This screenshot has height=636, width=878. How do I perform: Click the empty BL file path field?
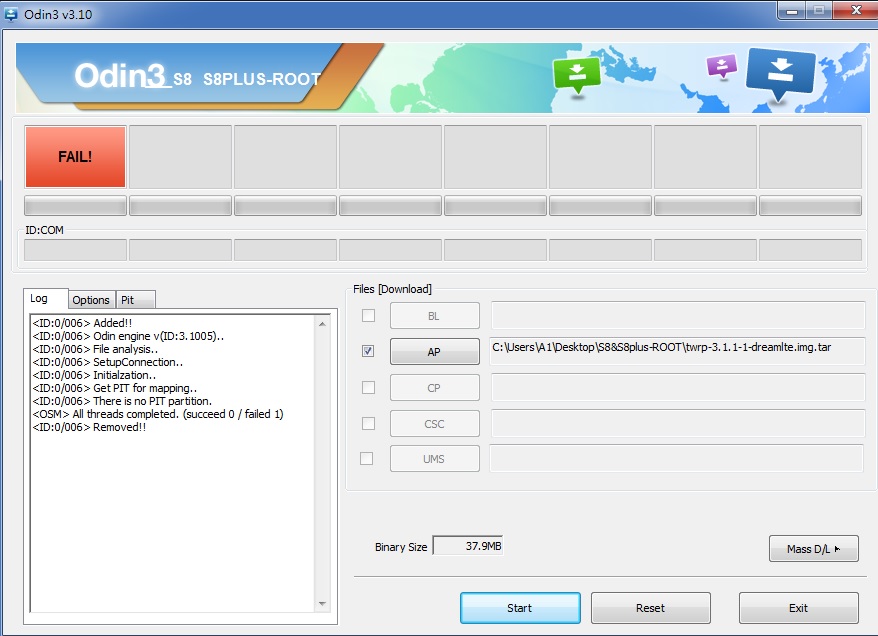coord(678,315)
